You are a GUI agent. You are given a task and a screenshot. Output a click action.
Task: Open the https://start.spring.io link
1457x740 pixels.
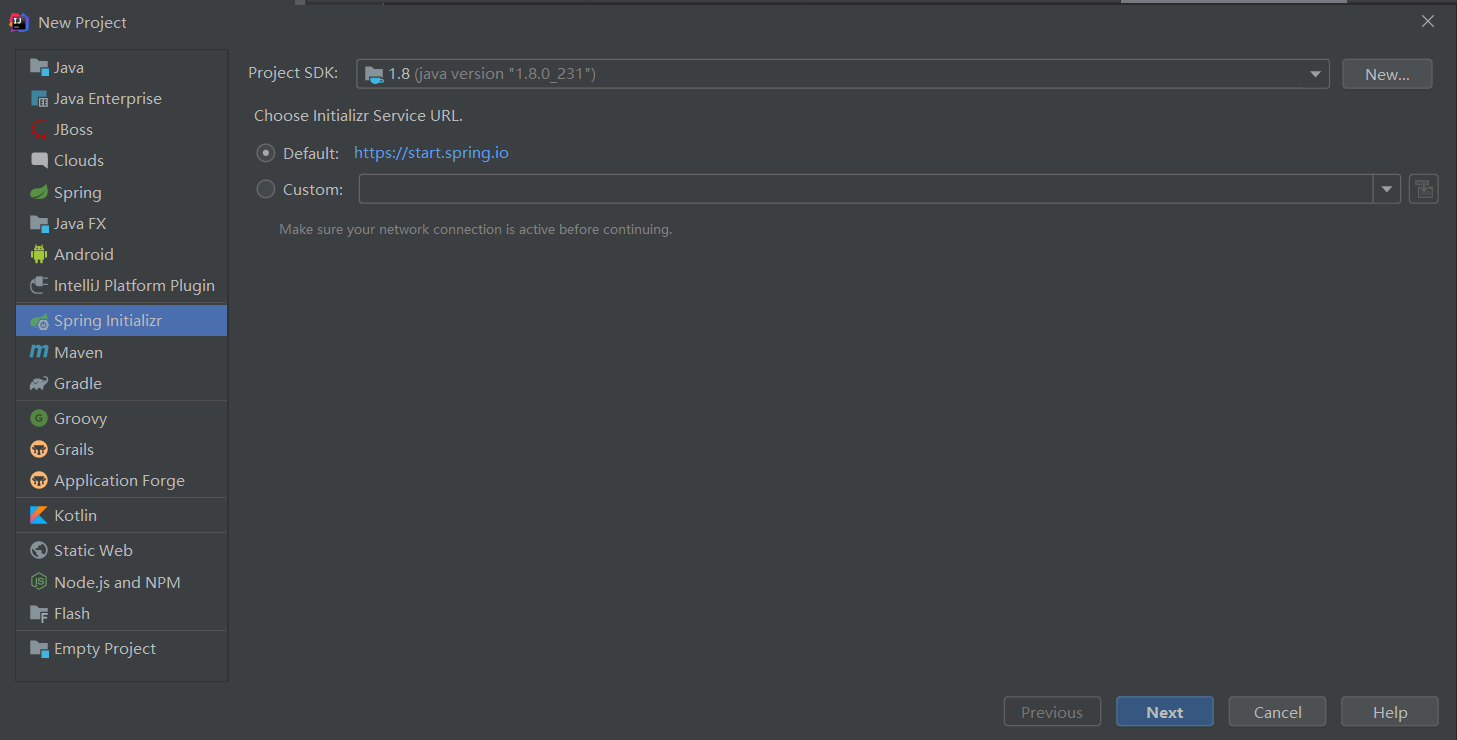point(431,153)
